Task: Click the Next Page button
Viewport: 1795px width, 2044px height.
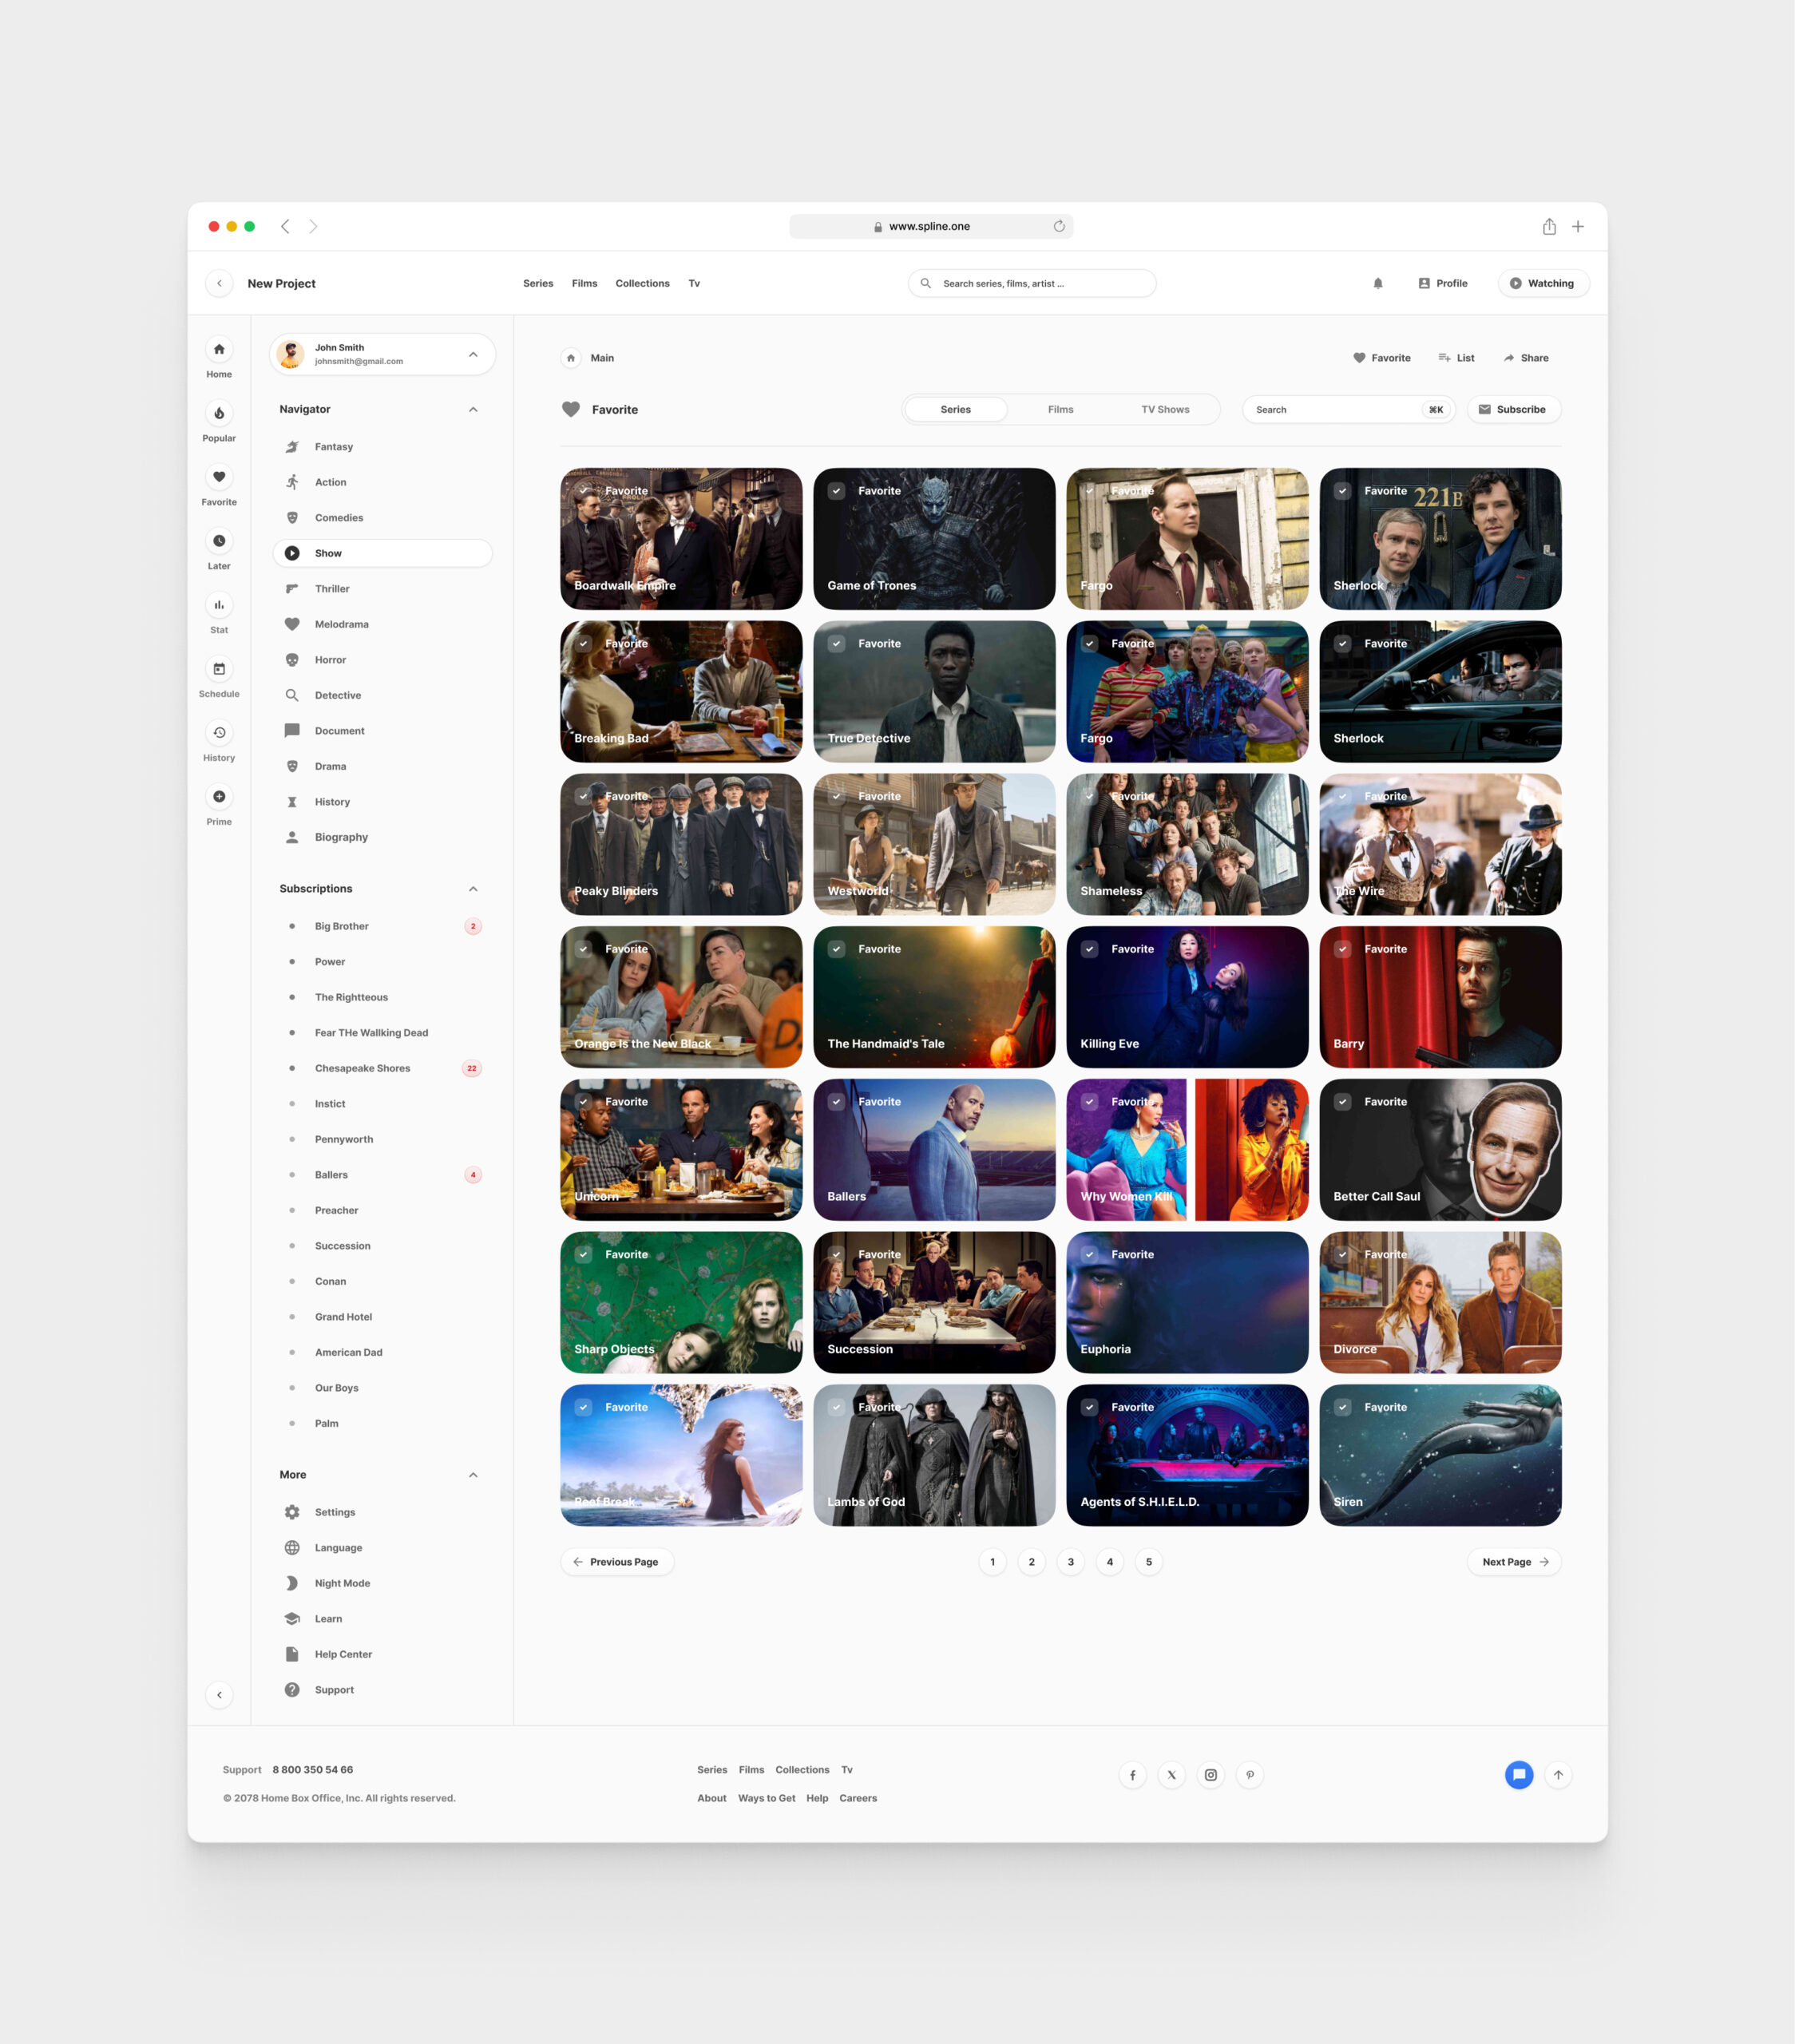Action: tap(1514, 1561)
